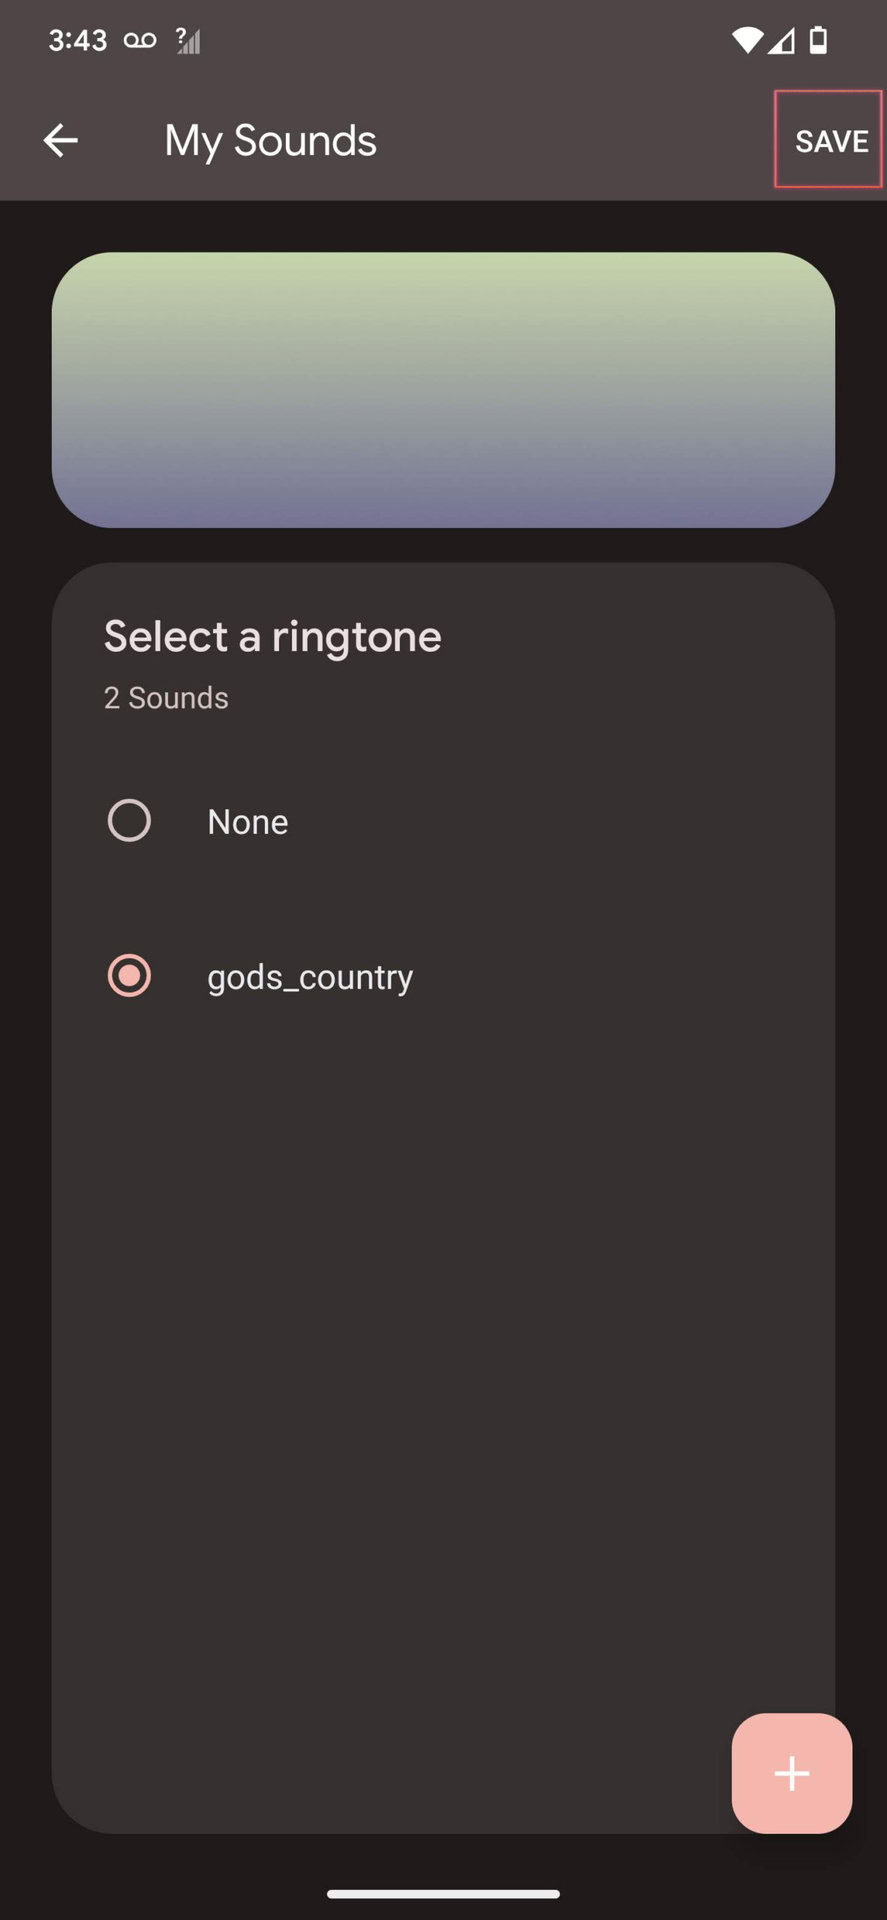Image resolution: width=887 pixels, height=1920 pixels.
Task: Tap the green-purple gradient banner
Action: click(443, 390)
